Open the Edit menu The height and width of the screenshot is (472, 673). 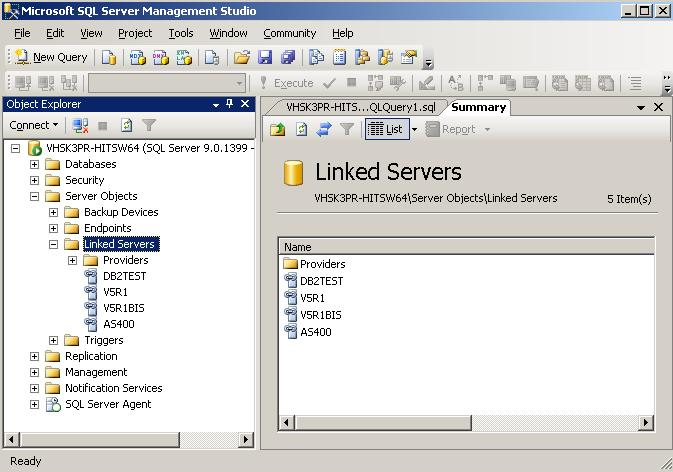55,33
